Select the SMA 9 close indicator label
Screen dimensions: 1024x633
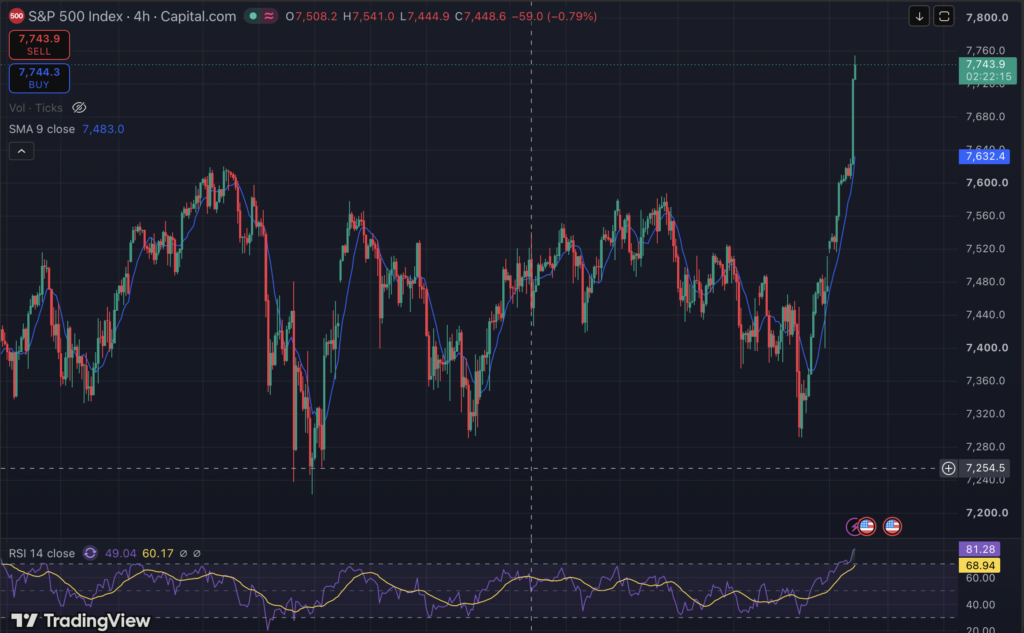pos(42,129)
